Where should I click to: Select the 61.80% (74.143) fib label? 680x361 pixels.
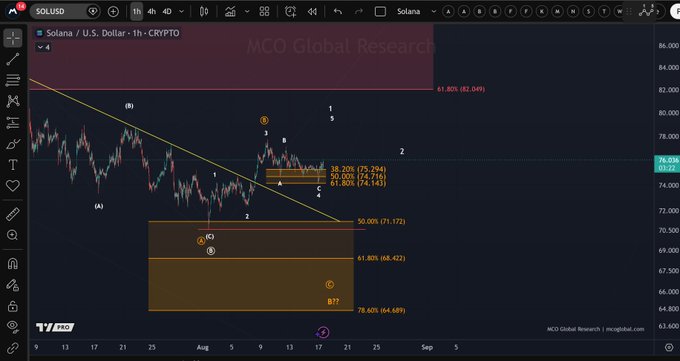point(358,183)
